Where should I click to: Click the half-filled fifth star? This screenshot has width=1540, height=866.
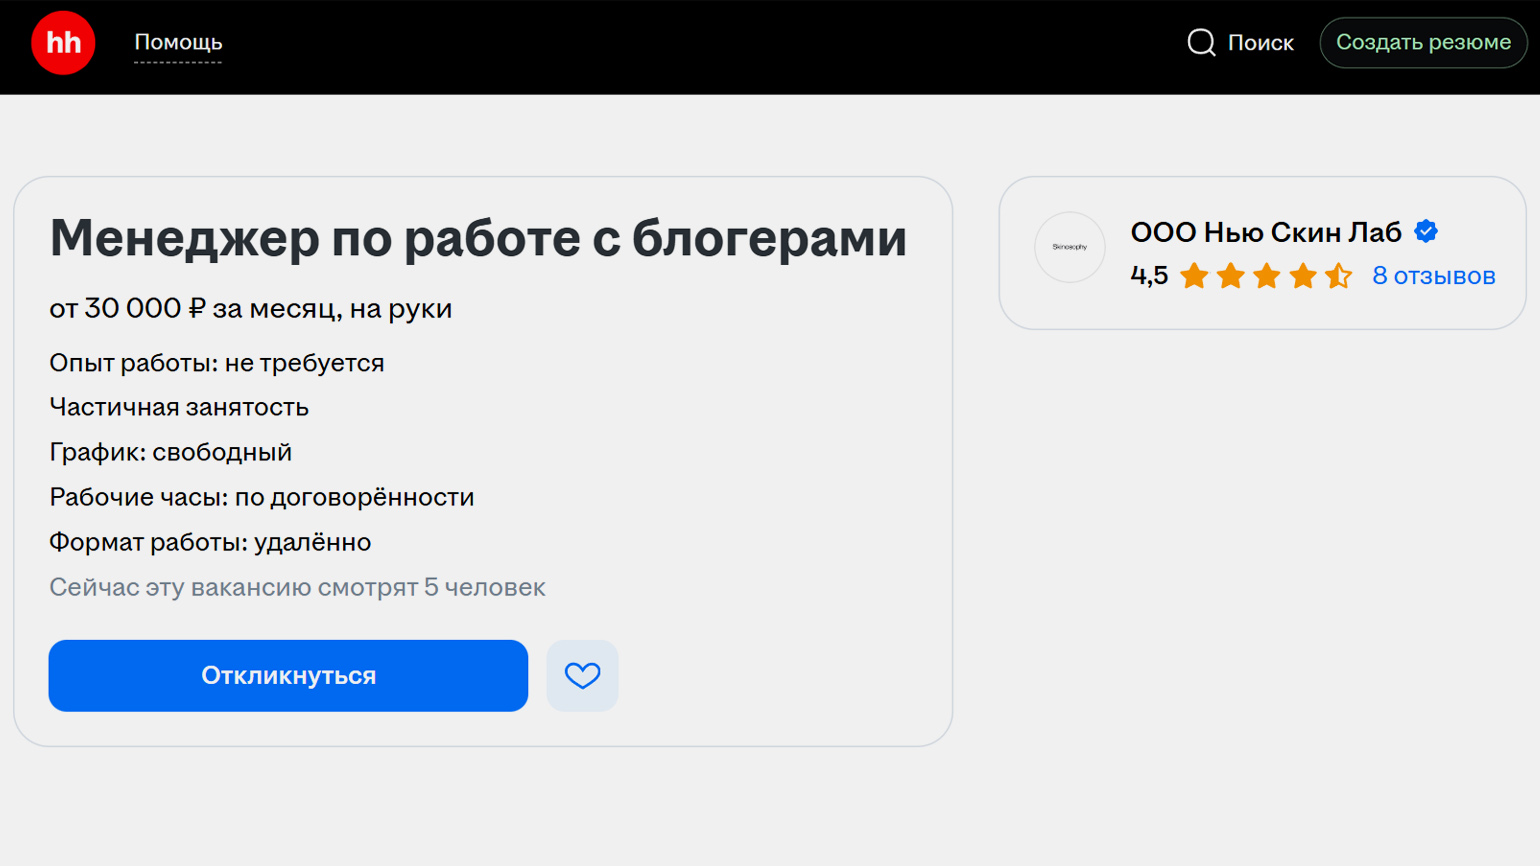pyautogui.click(x=1338, y=276)
